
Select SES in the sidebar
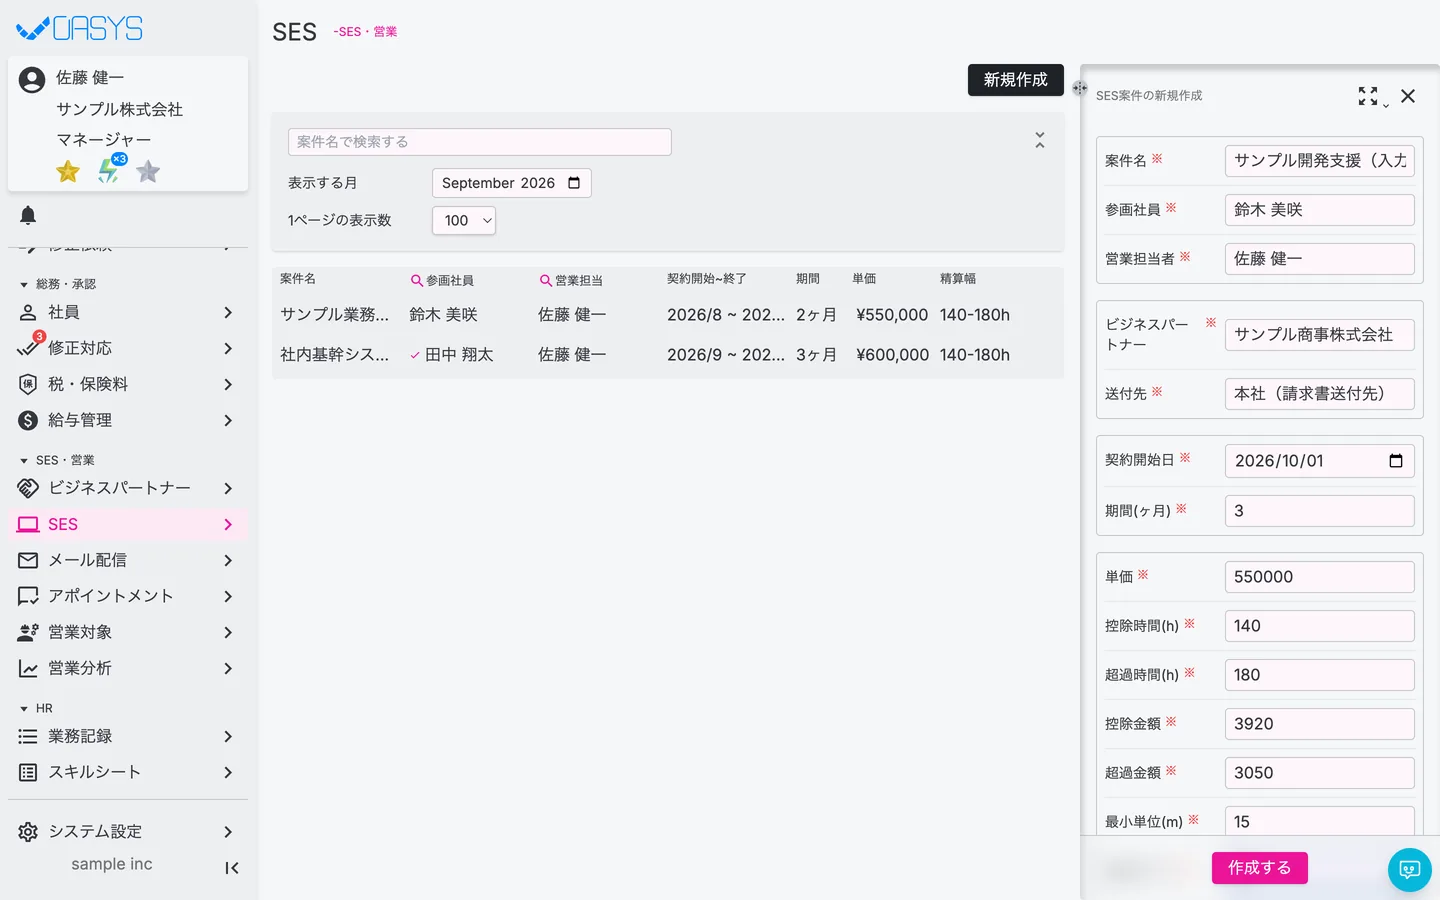pos(128,524)
